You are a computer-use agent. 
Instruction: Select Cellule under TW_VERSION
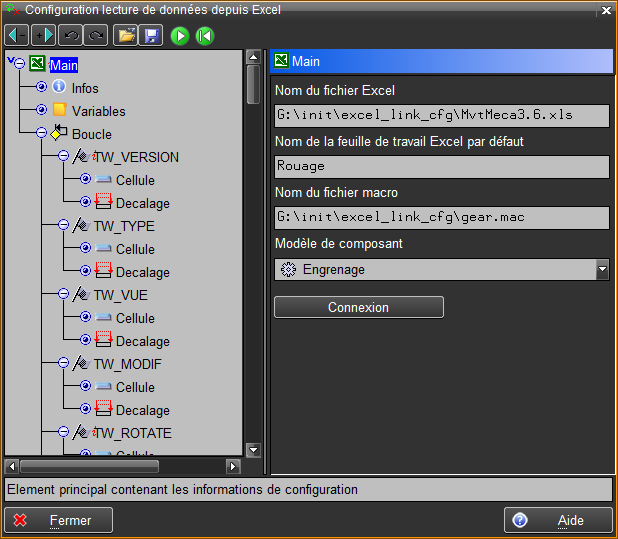coord(135,180)
